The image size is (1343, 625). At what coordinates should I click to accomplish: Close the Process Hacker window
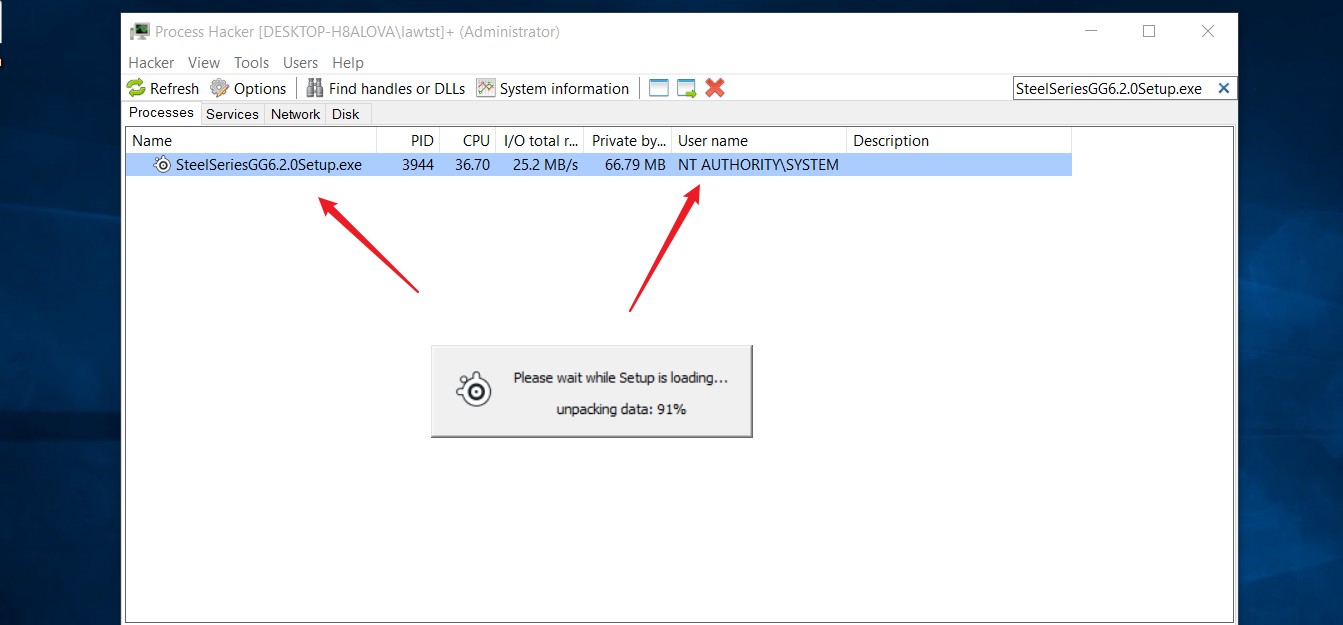tap(1208, 31)
